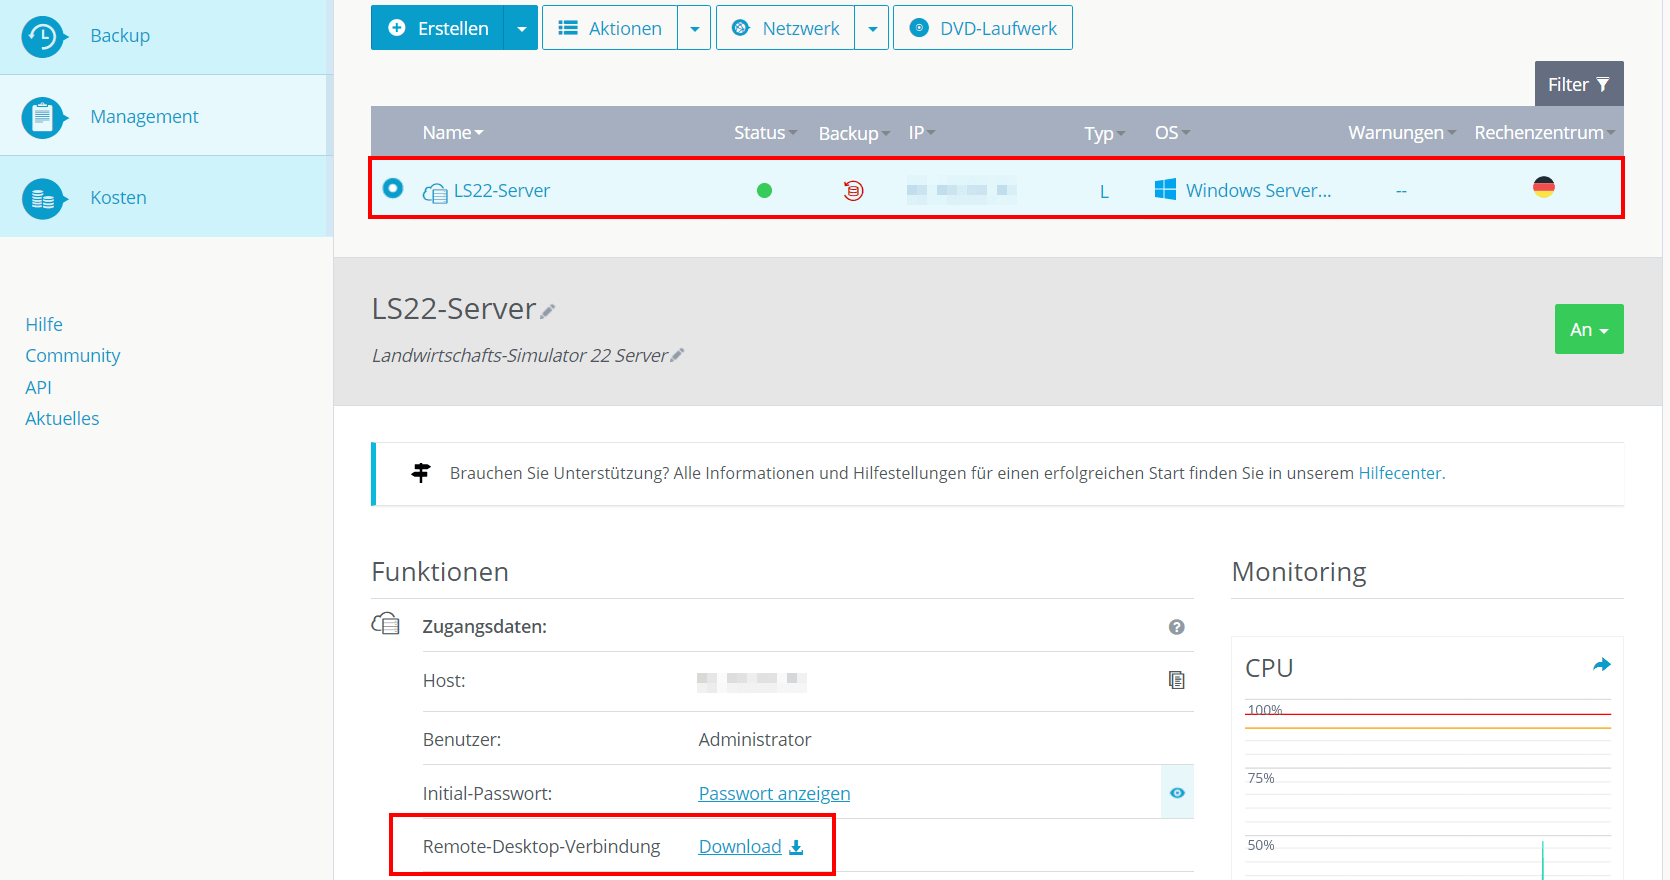Viewport: 1670px width, 880px height.
Task: Click the blurred Host value
Action: click(752, 681)
